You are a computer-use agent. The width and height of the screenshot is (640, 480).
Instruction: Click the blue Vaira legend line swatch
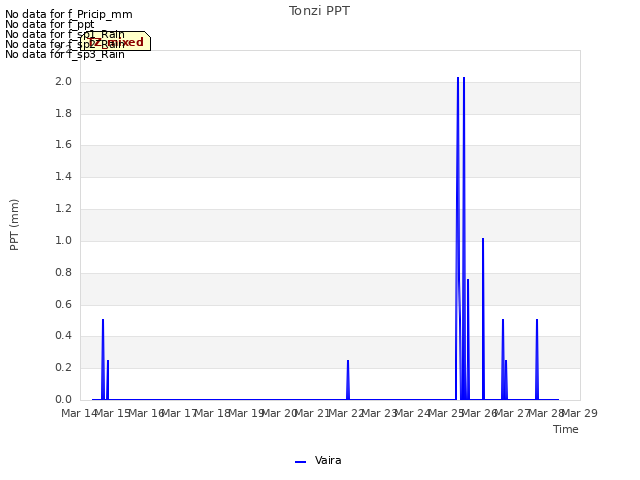coord(300,462)
